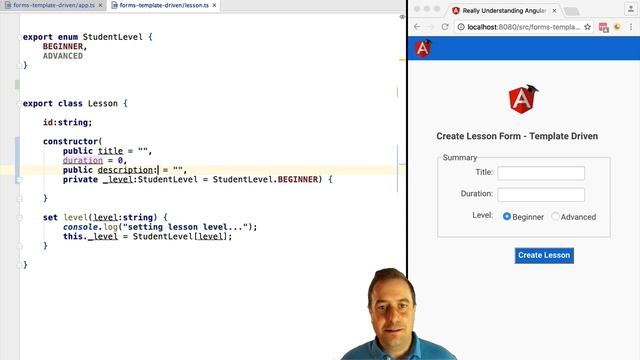The height and width of the screenshot is (360, 640).
Task: Click the Angular logo in blue header
Action: pos(423,48)
